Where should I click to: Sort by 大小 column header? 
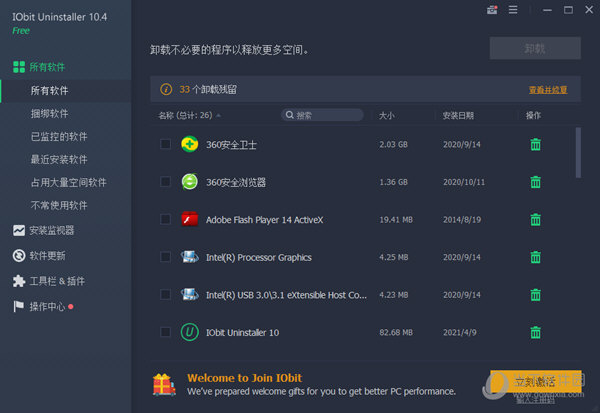point(386,115)
